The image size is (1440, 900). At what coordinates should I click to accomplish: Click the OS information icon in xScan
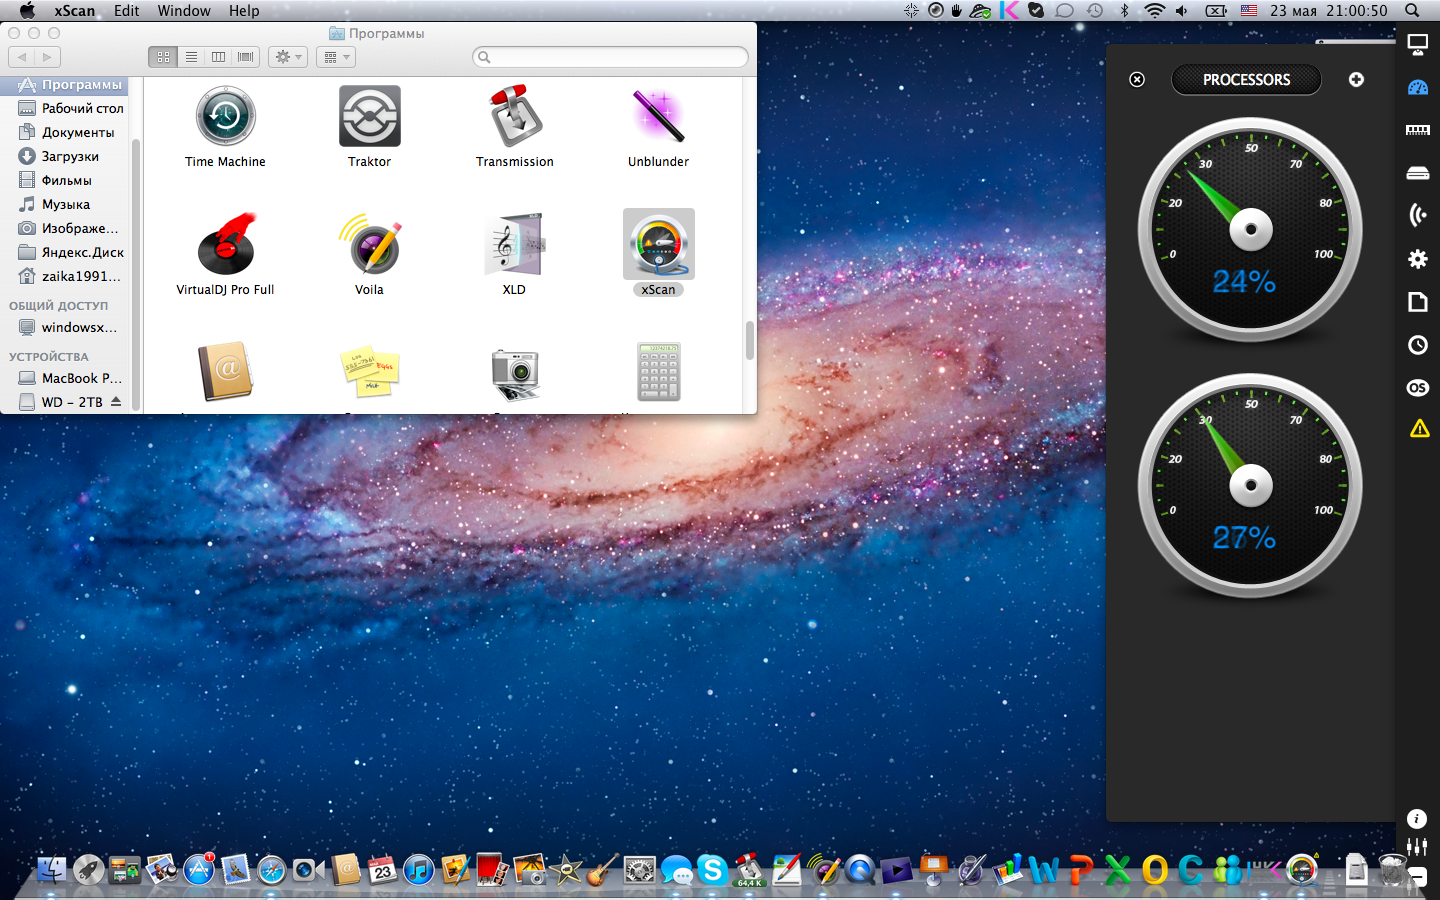coord(1417,388)
